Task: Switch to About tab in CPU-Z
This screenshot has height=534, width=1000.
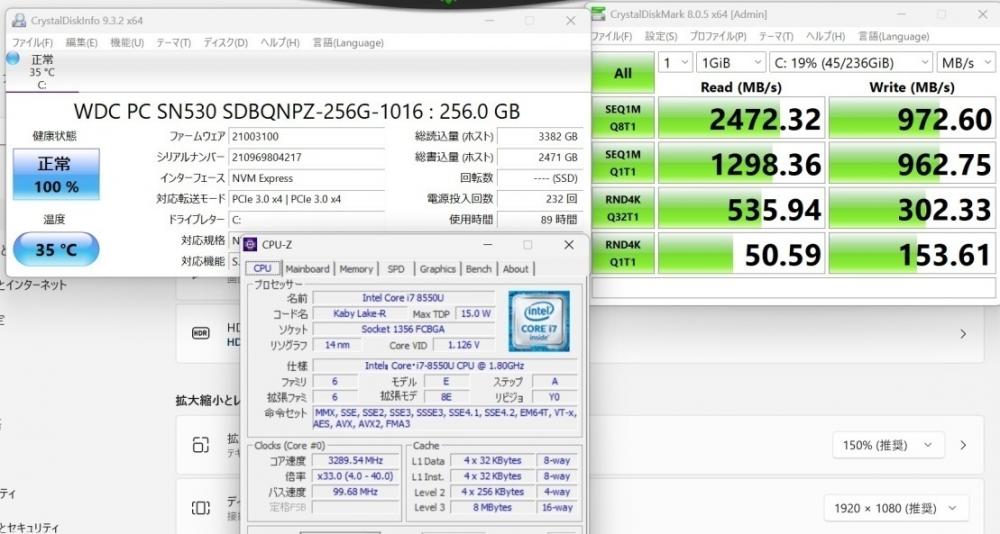Action: point(515,269)
